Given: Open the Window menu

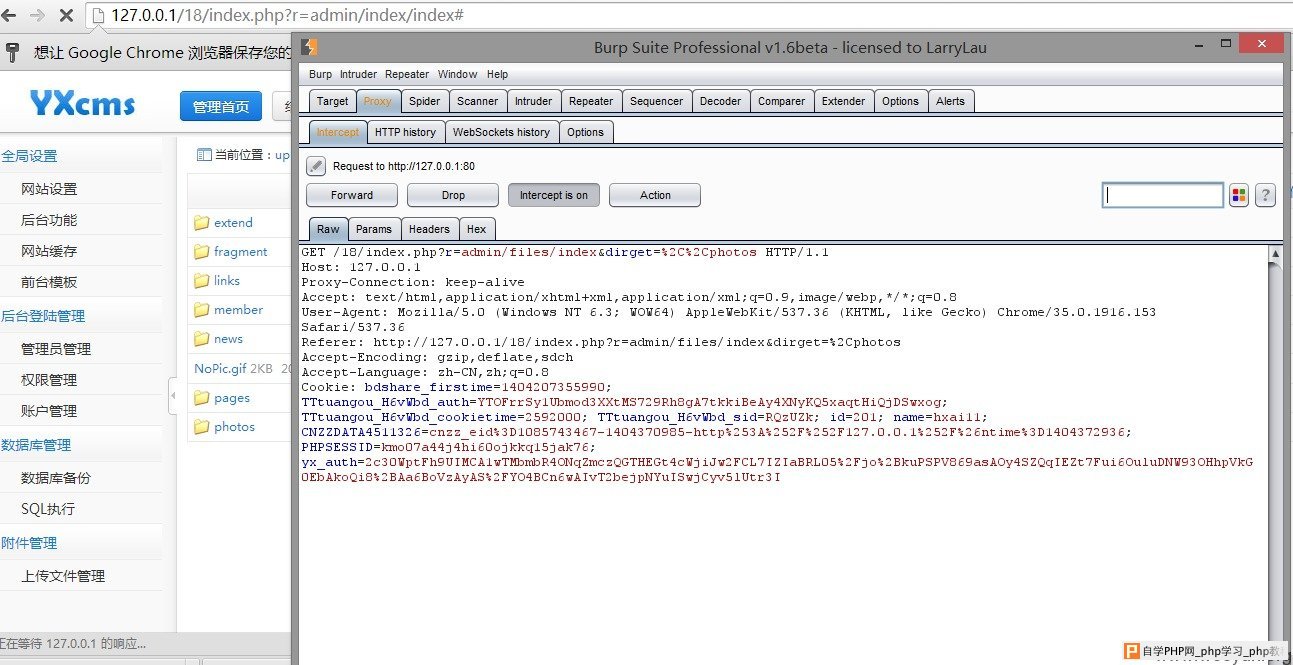Looking at the screenshot, I should (458, 74).
